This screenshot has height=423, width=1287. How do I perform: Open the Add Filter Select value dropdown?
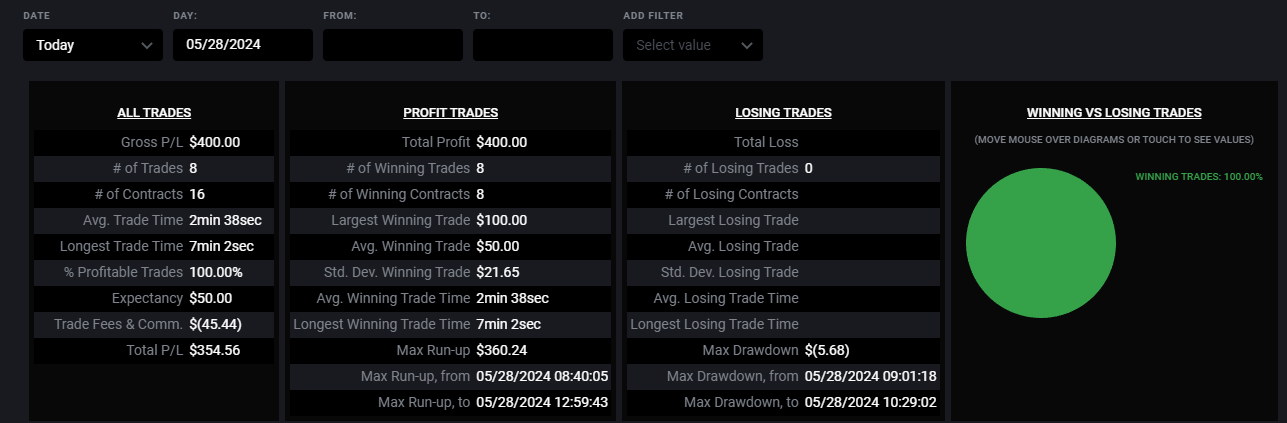coord(693,45)
